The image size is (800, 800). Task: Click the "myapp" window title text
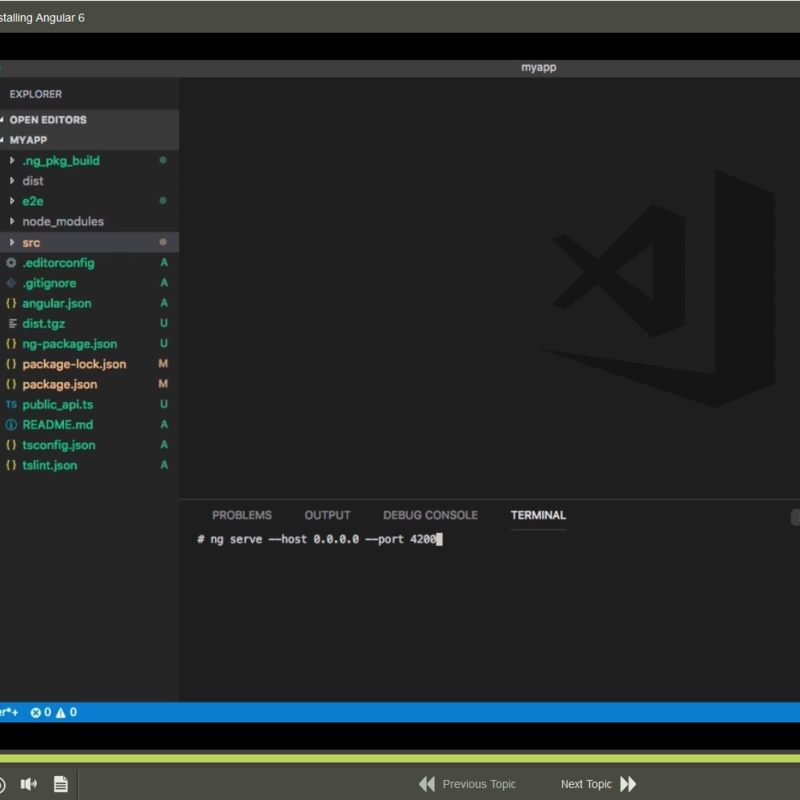(x=539, y=67)
